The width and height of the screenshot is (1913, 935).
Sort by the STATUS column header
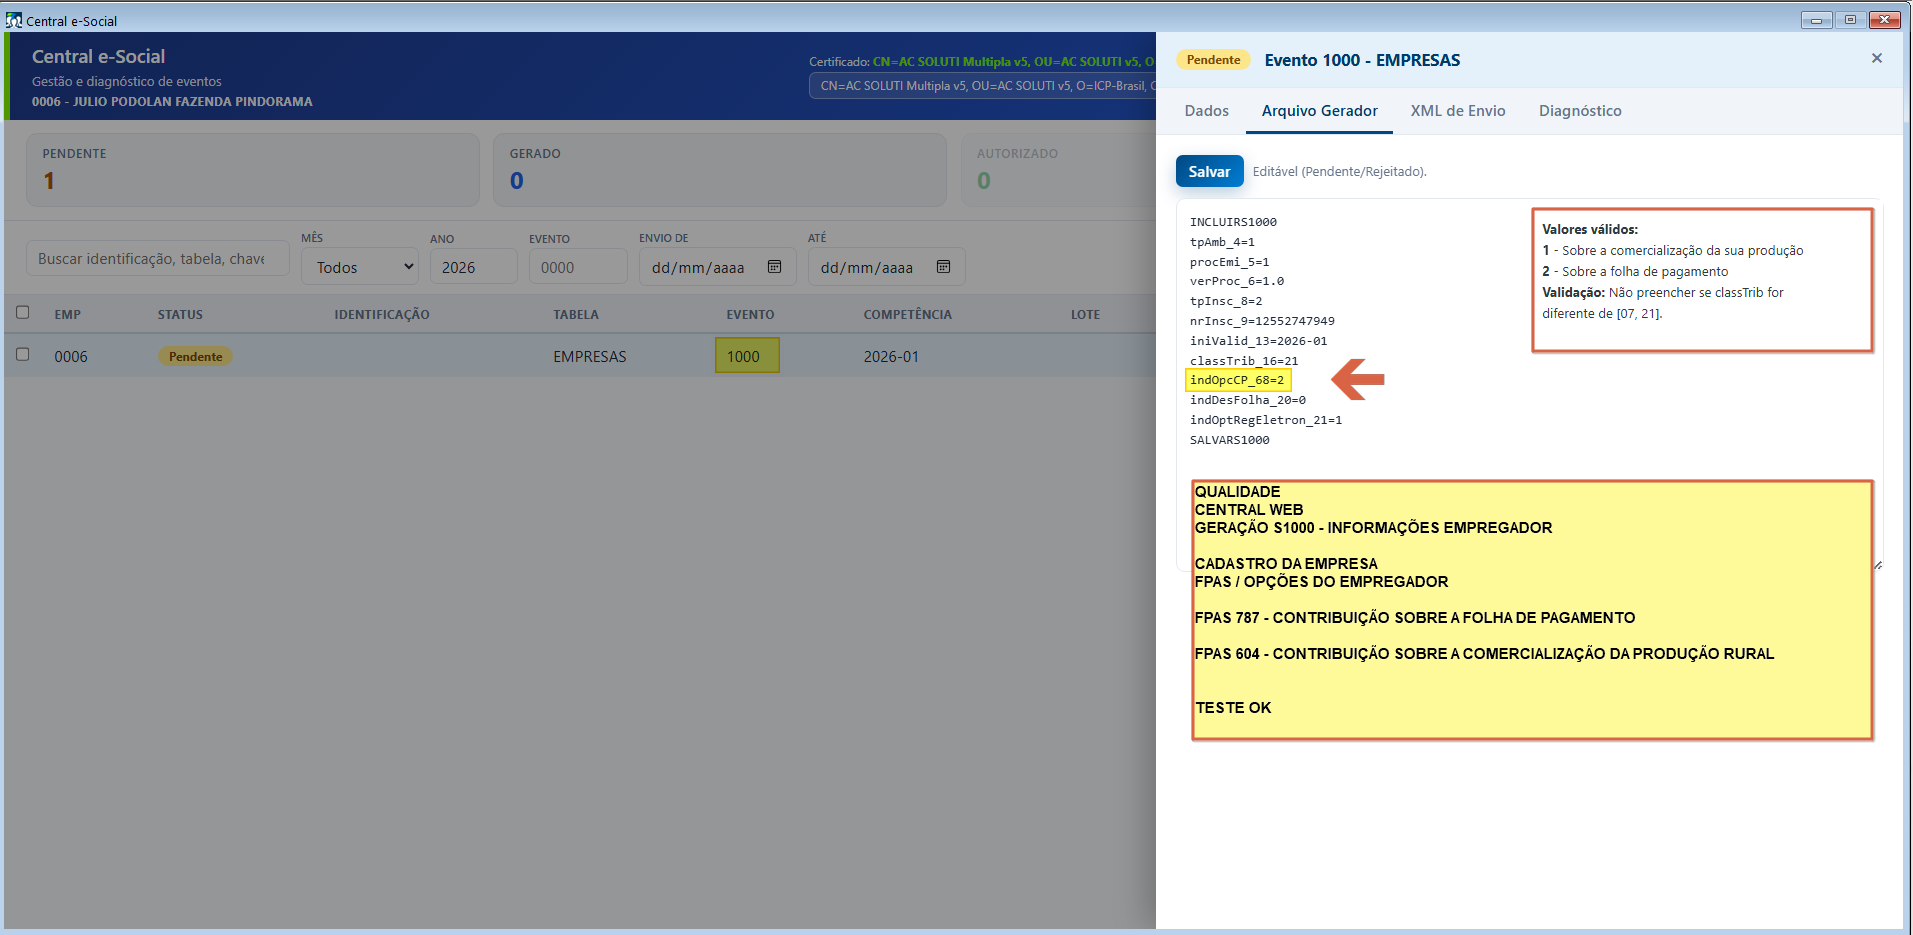180,314
